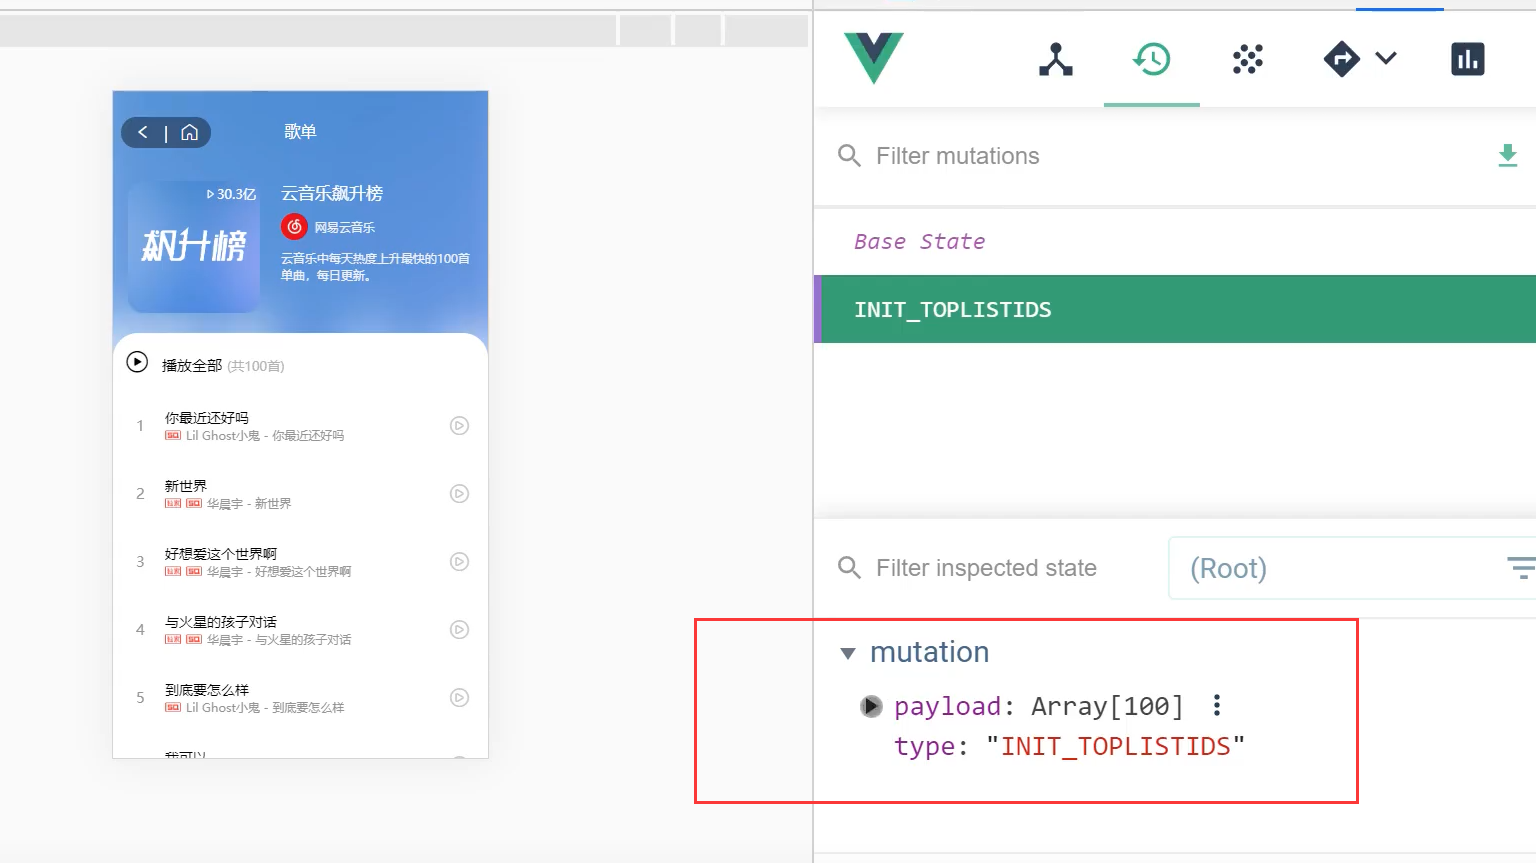Click the 歌单 page header title

coord(300,132)
